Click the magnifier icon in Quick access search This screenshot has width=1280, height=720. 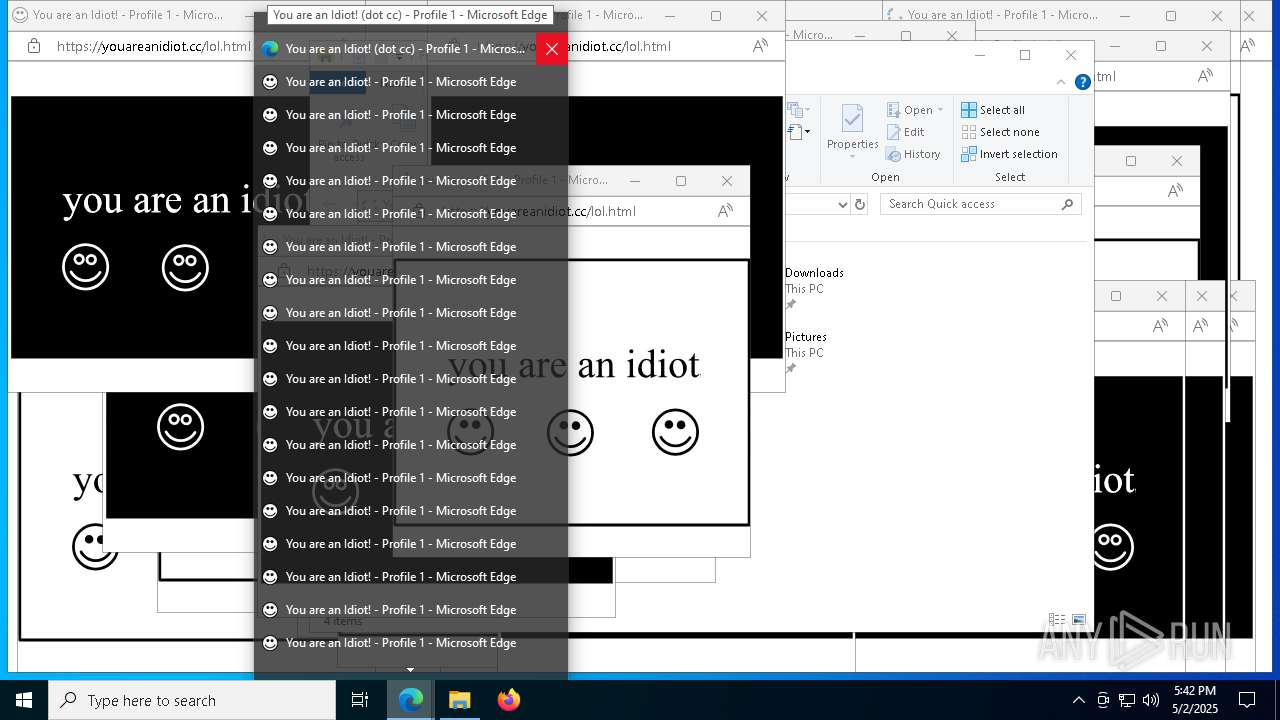coord(1067,204)
